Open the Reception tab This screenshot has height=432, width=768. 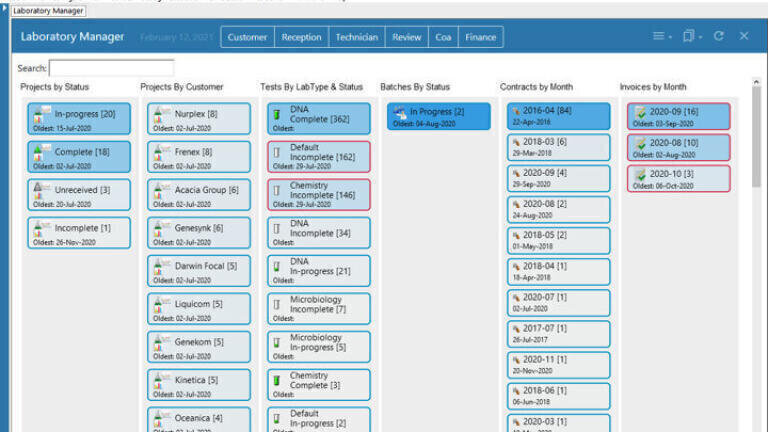[301, 37]
